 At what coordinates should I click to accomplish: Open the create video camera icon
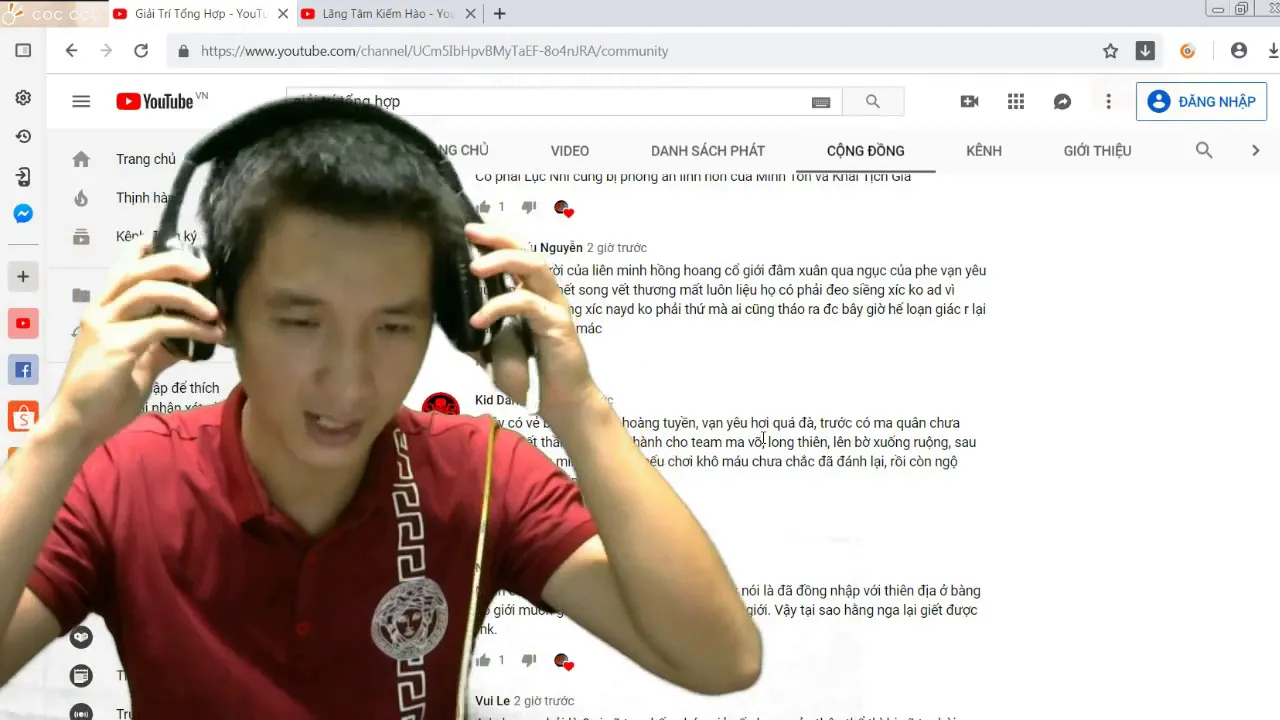point(969,101)
